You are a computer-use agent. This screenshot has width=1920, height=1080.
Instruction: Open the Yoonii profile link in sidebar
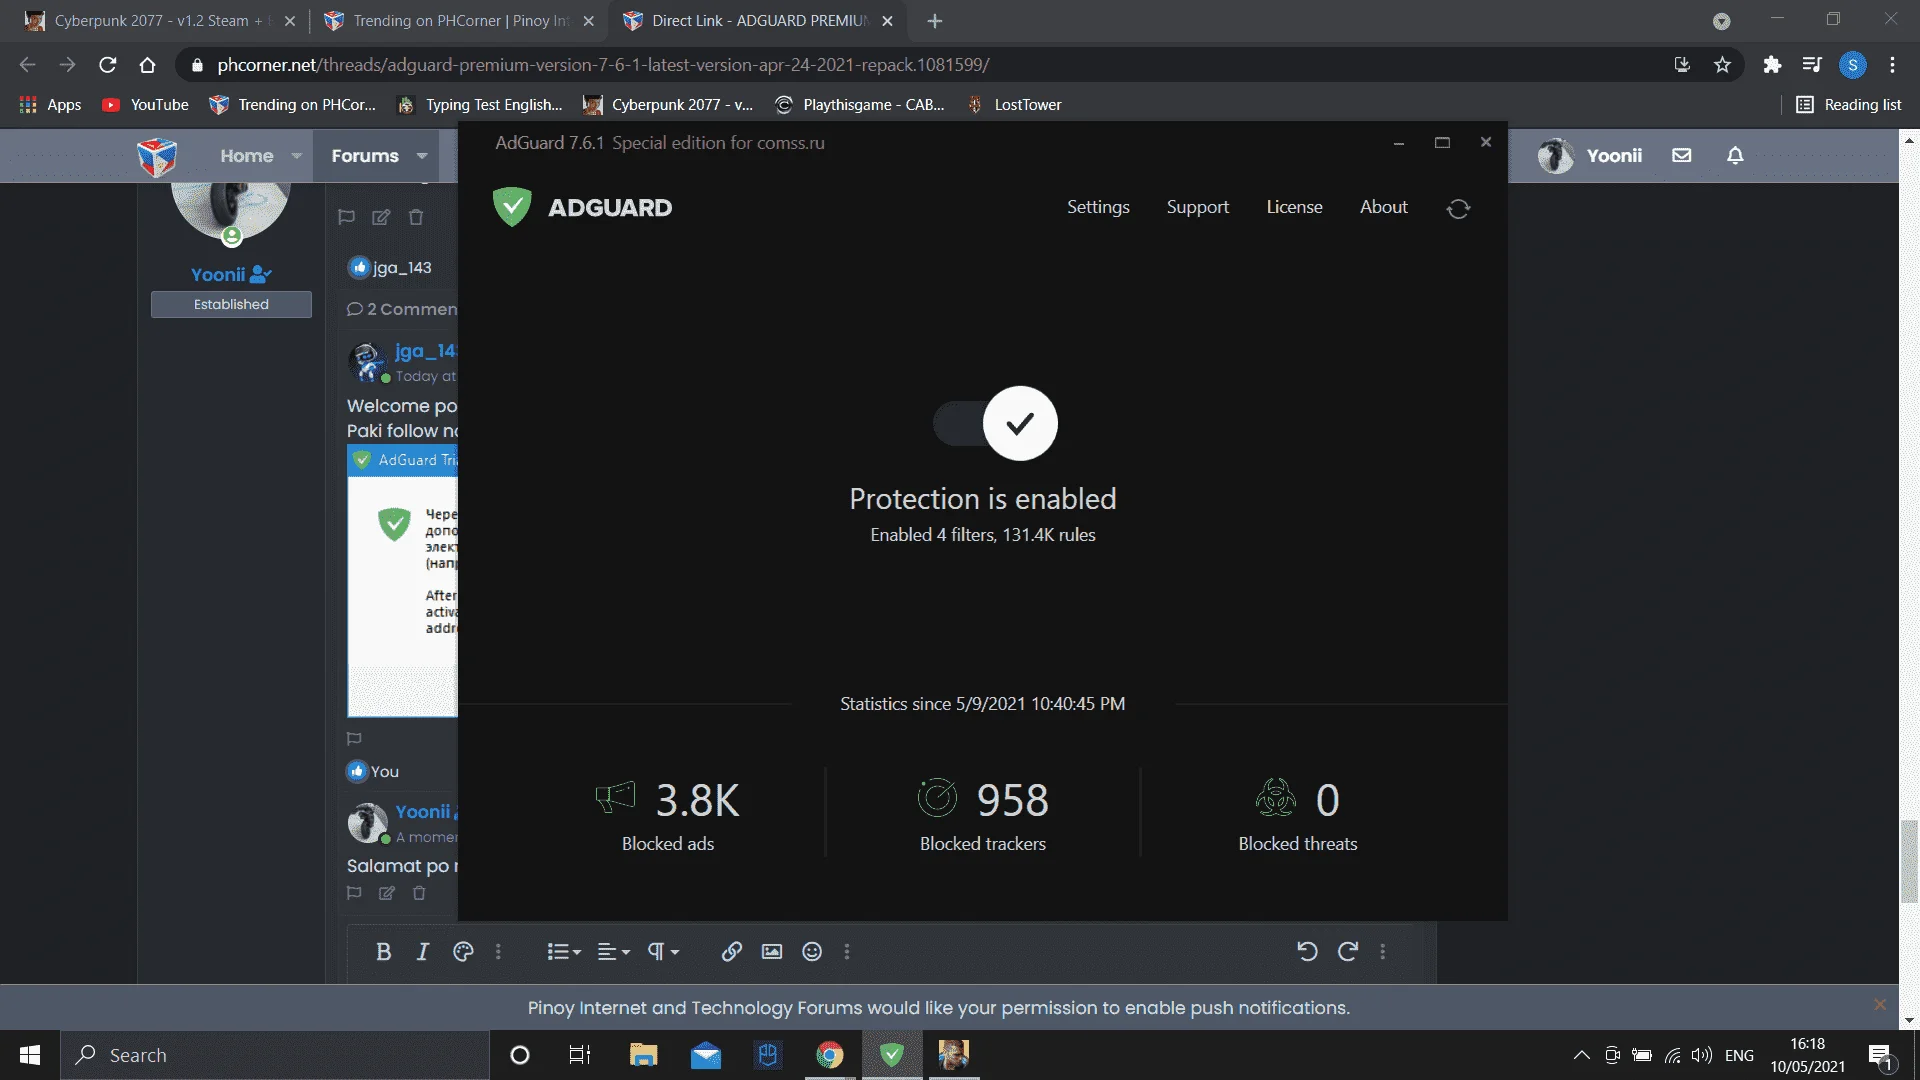tap(218, 275)
